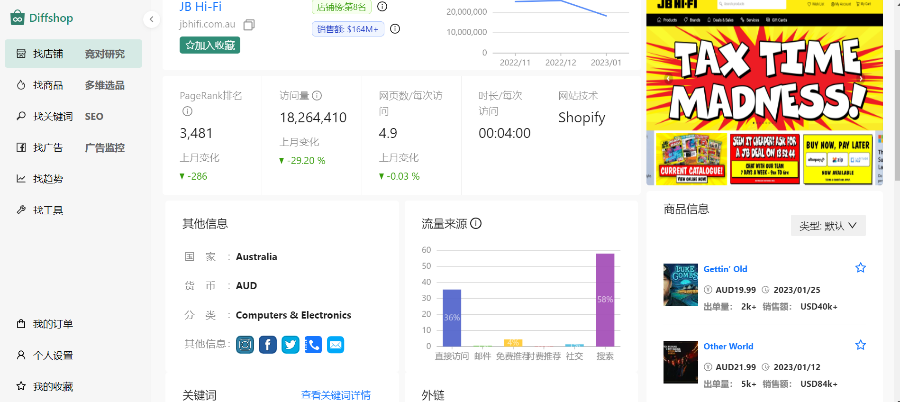Click the Facebook icon in other info
This screenshot has height=402, width=900.
tap(267, 344)
